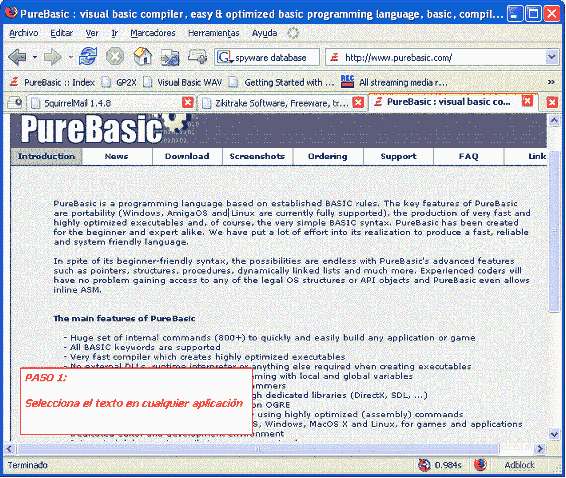Viewport: 566px width, 478px height.
Task: Open the Marcadores menu
Action: click(x=153, y=33)
